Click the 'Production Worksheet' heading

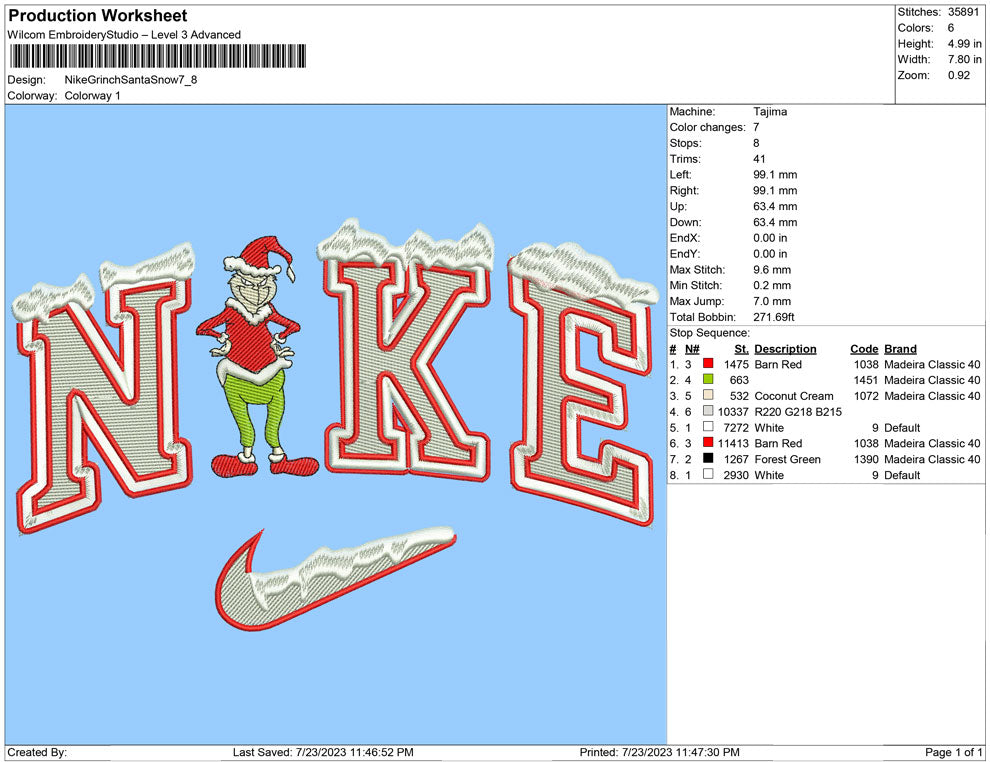(x=98, y=16)
